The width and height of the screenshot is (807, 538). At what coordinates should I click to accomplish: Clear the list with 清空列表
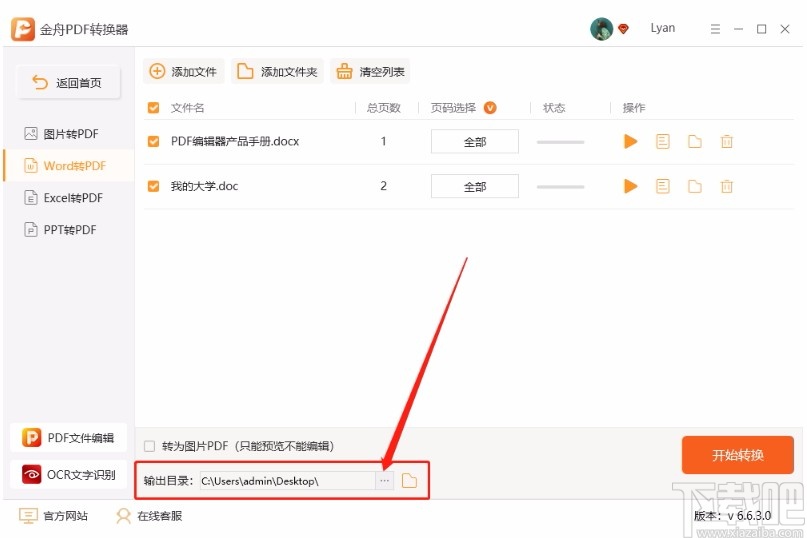pyautogui.click(x=370, y=72)
